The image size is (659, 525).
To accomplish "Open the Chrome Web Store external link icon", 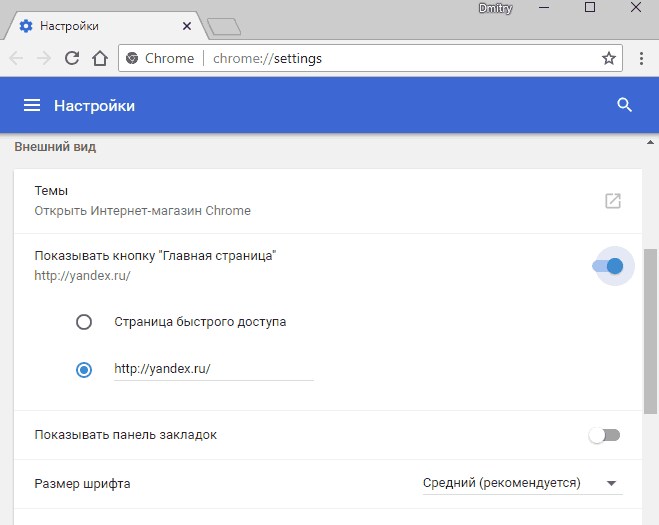I will click(x=613, y=201).
